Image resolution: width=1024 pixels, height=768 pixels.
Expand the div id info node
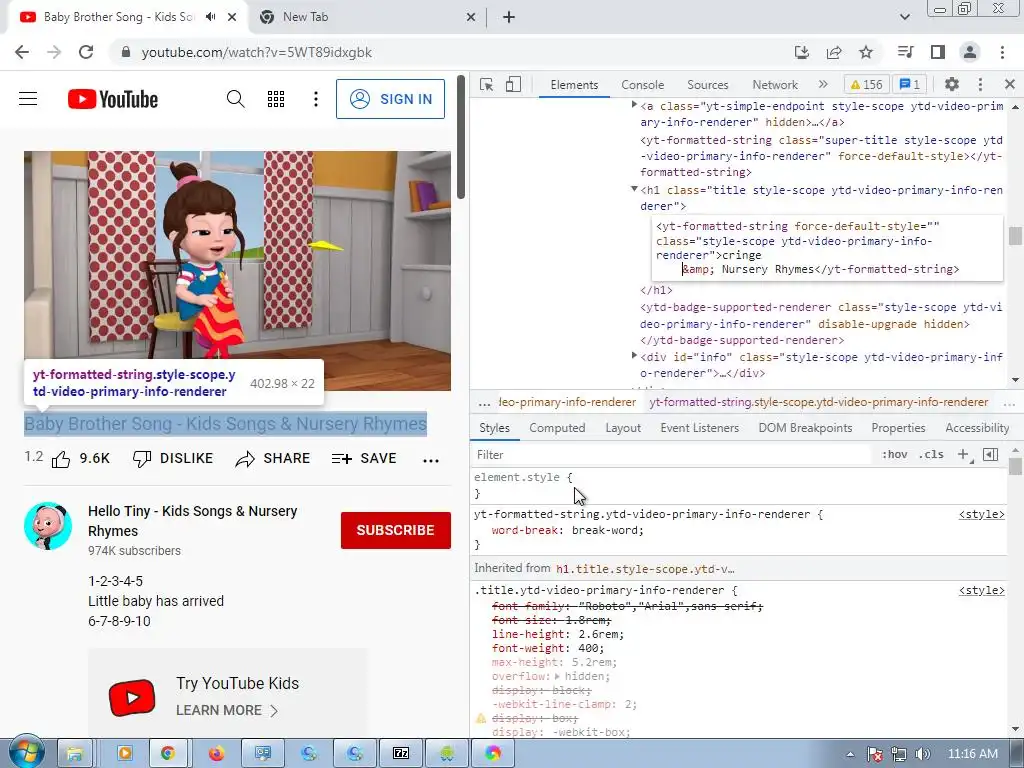pos(633,356)
